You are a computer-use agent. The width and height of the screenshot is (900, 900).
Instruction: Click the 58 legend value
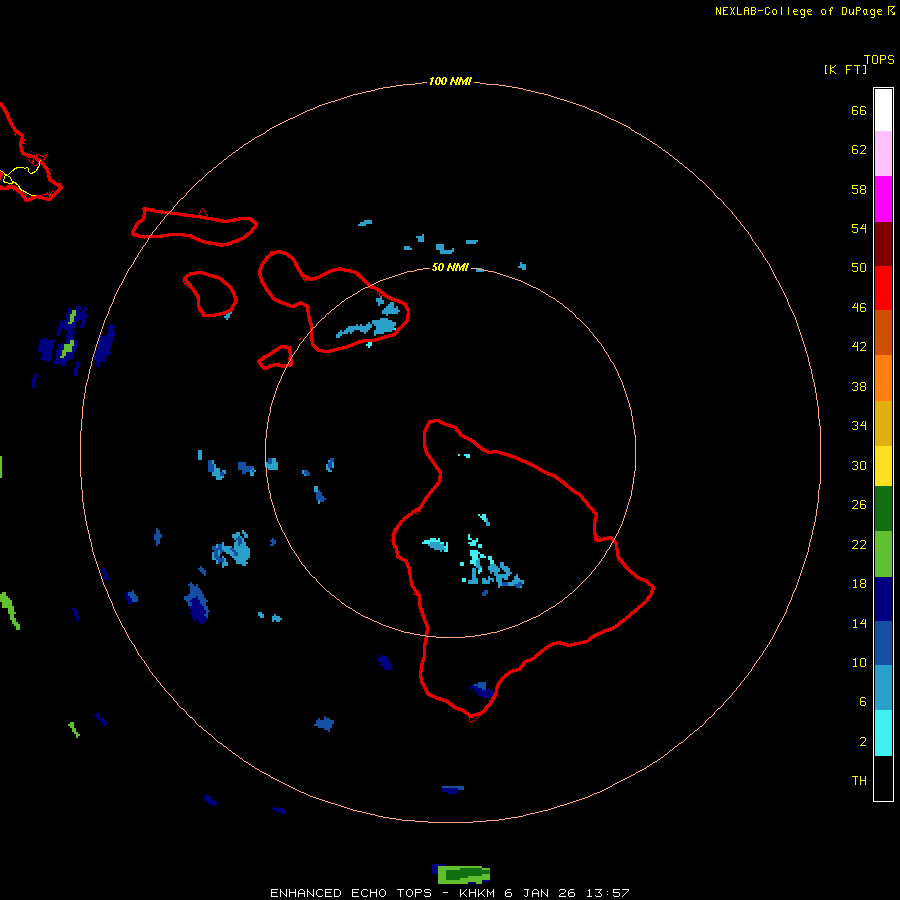[x=859, y=189]
